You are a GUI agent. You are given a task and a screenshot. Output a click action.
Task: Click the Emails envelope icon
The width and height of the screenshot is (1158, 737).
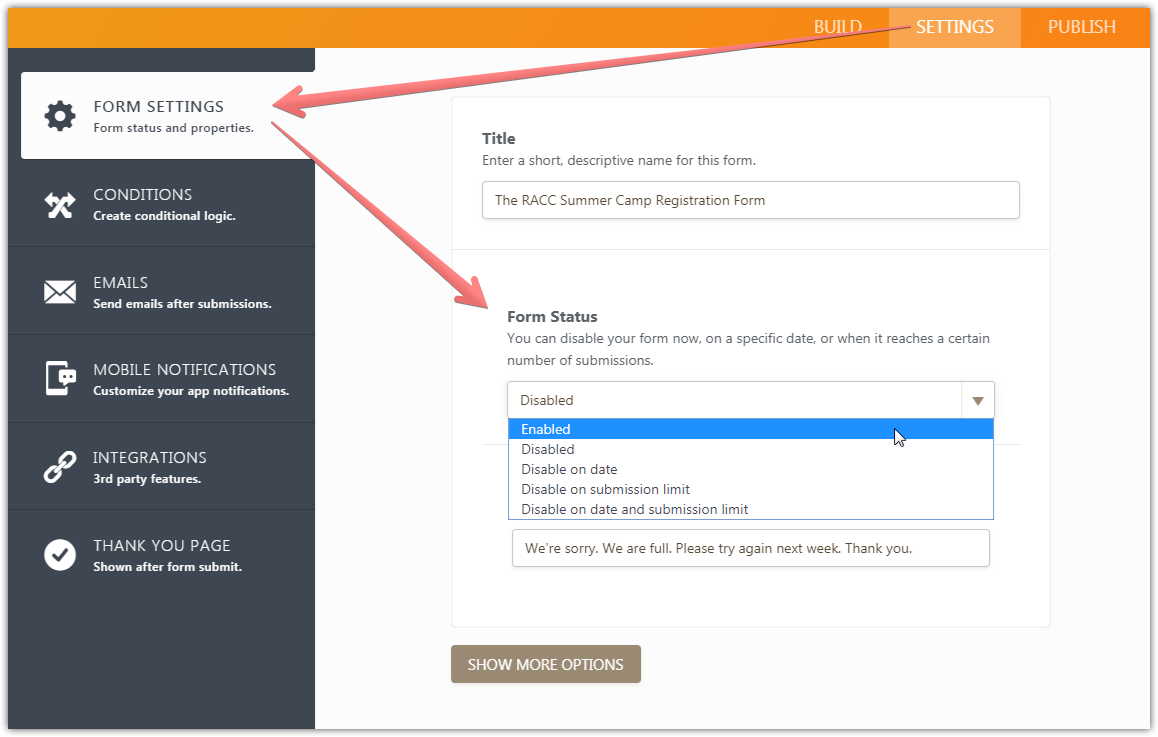(60, 292)
